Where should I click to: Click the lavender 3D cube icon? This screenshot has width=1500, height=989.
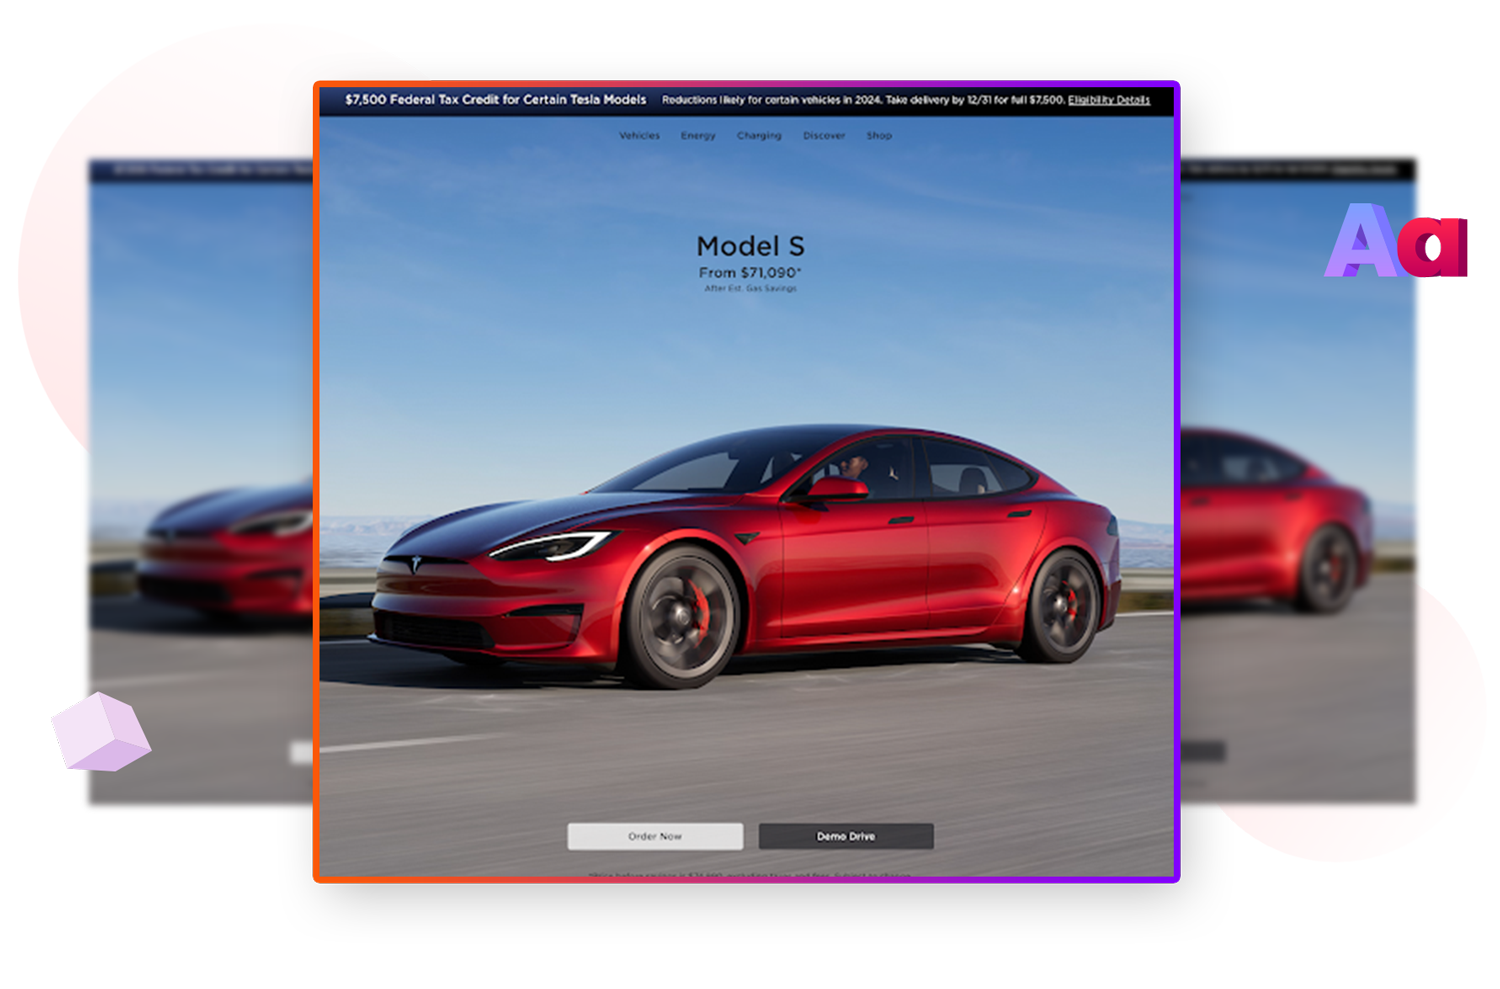click(101, 733)
